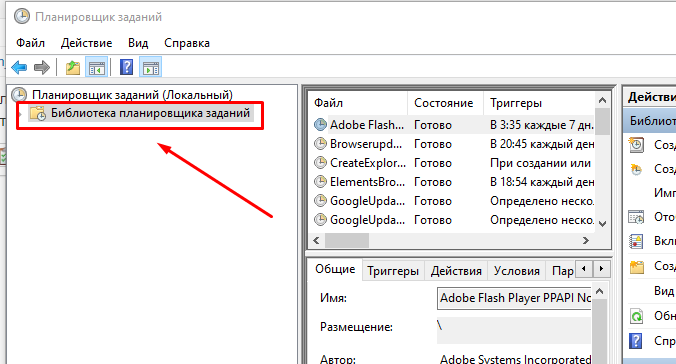
Task: Switch to the Триггеры tab
Action: 393,271
